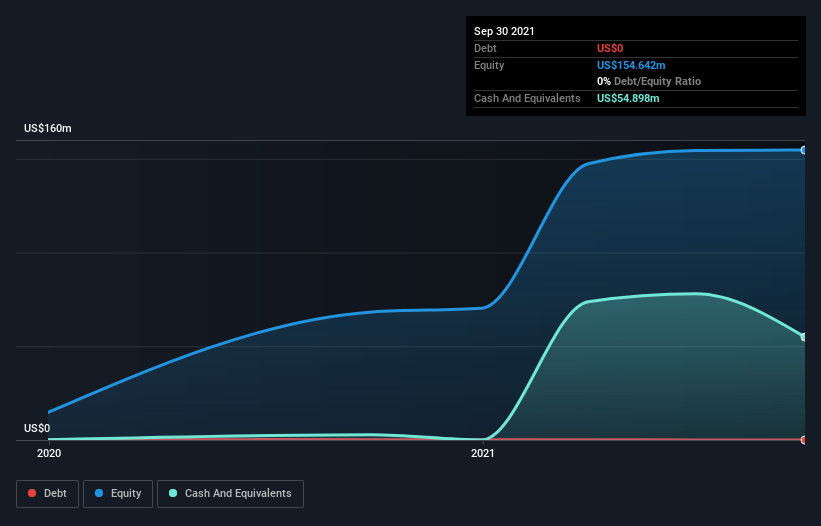The image size is (821, 526).
Task: Click the Sep 30 2021 tooltip date
Action: (504, 31)
